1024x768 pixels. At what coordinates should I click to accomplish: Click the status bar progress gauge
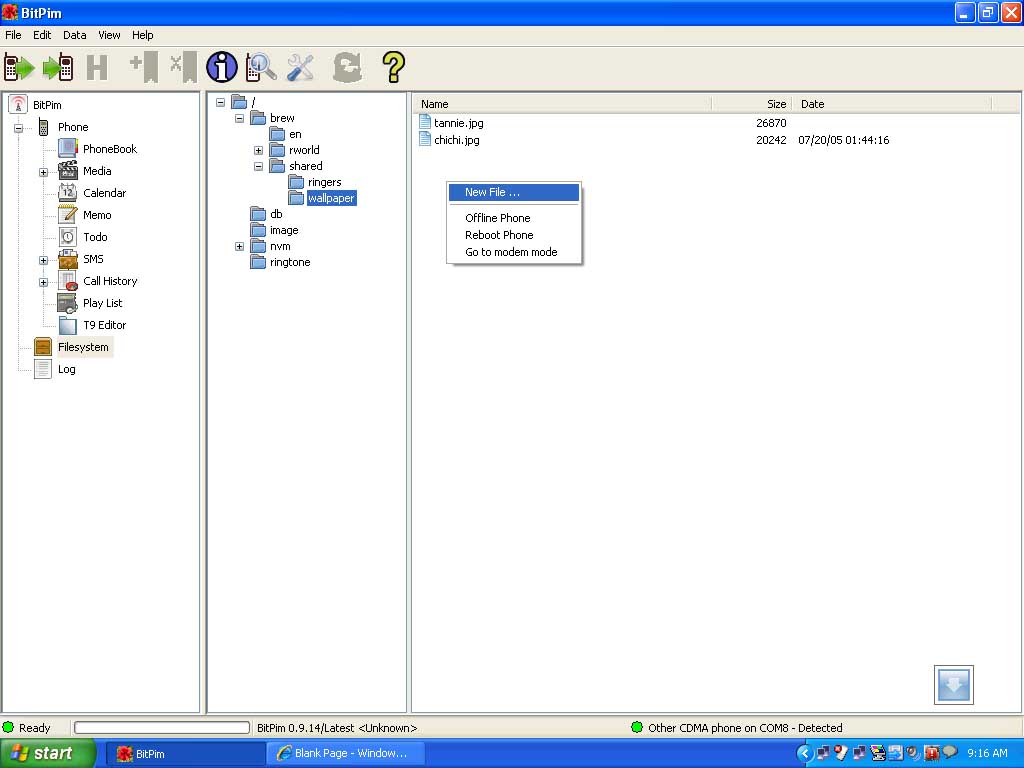[x=162, y=728]
